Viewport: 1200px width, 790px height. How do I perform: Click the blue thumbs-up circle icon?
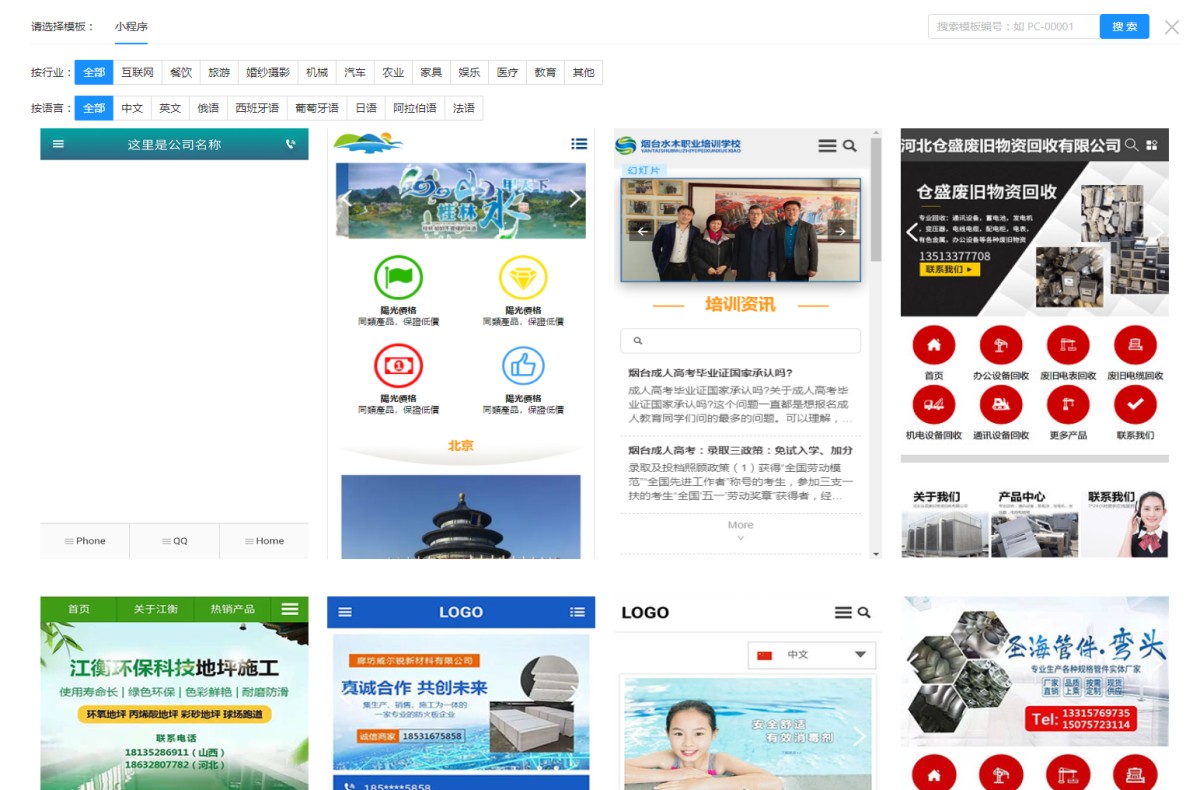pyautogui.click(x=523, y=367)
